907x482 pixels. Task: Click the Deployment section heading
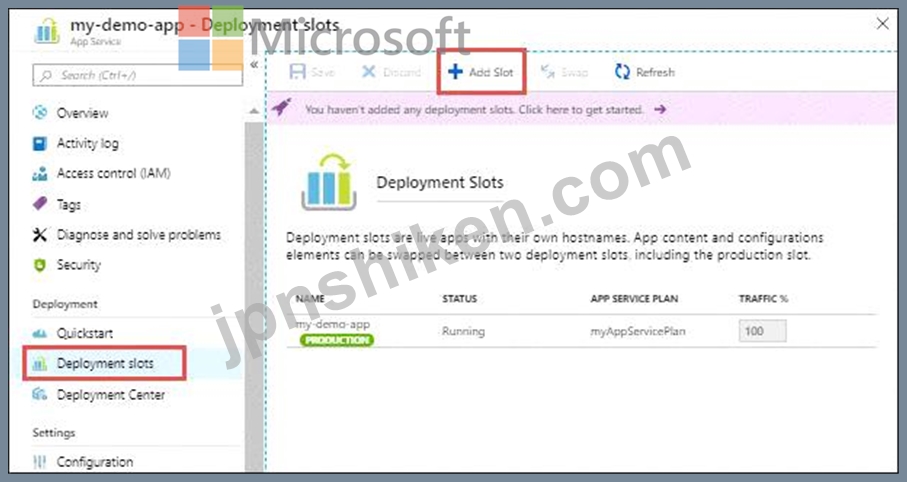click(x=65, y=304)
